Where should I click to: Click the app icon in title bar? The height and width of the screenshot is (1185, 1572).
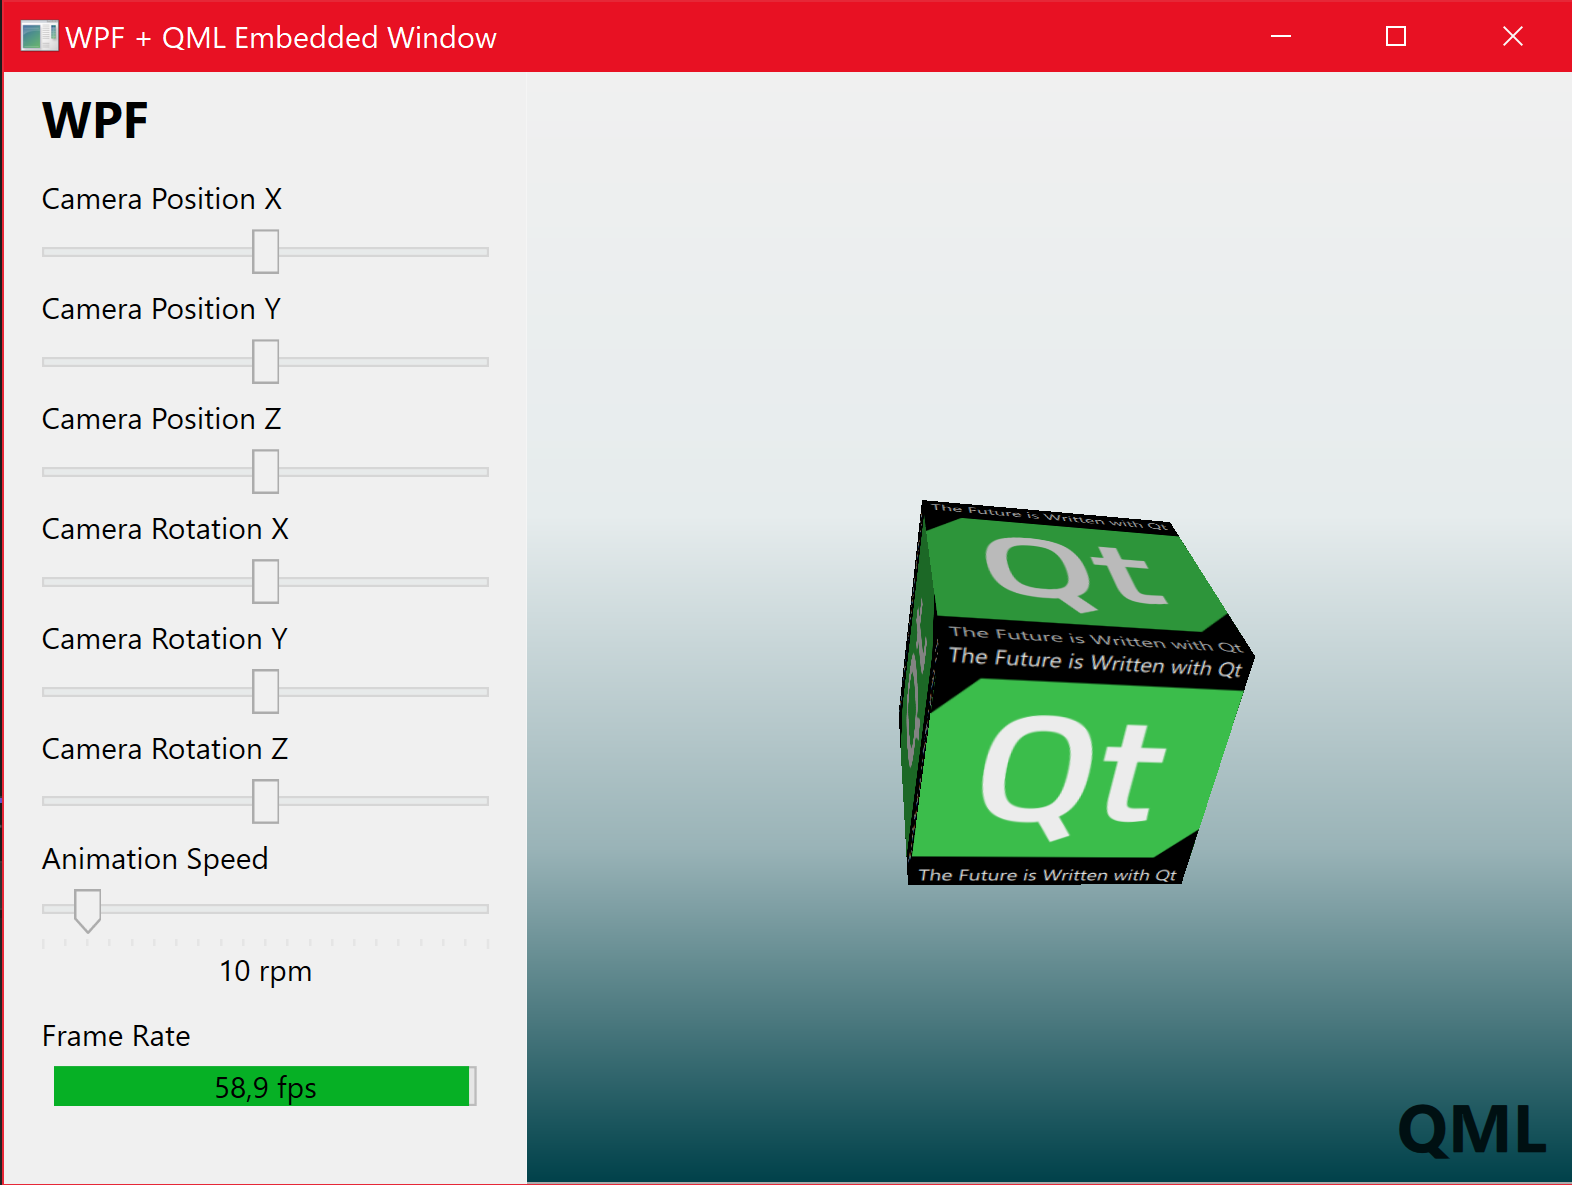click(x=39, y=37)
